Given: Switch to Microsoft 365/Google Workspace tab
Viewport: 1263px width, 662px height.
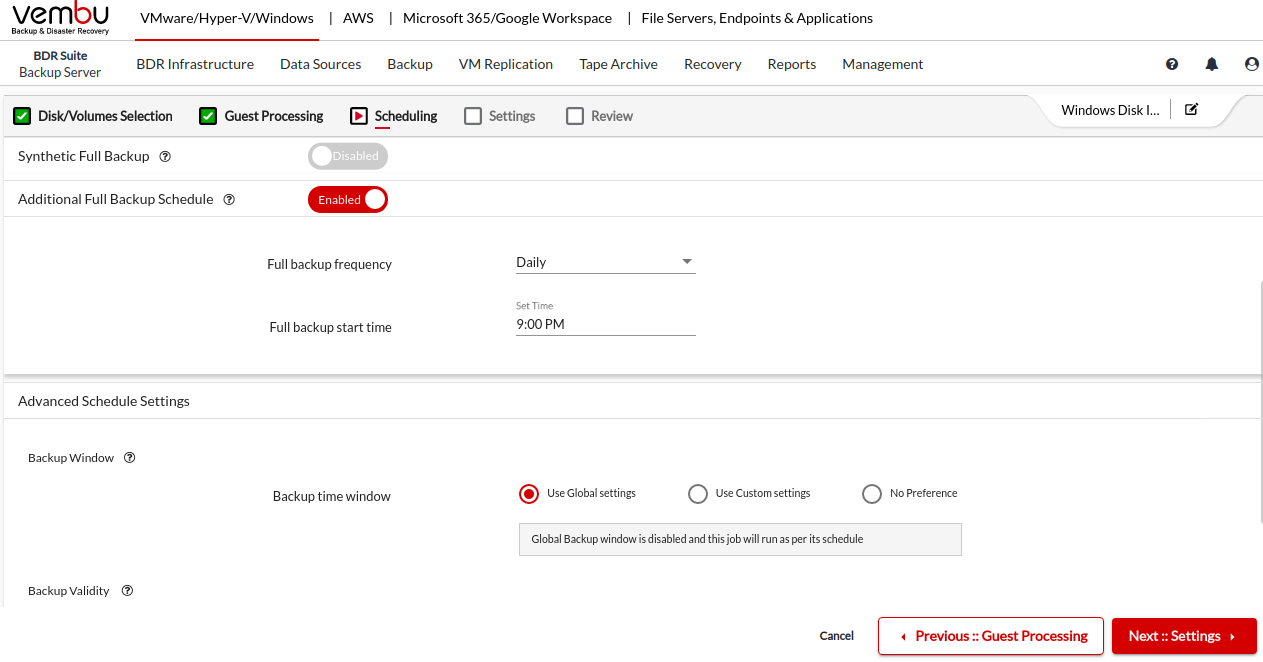Looking at the screenshot, I should (x=507, y=18).
